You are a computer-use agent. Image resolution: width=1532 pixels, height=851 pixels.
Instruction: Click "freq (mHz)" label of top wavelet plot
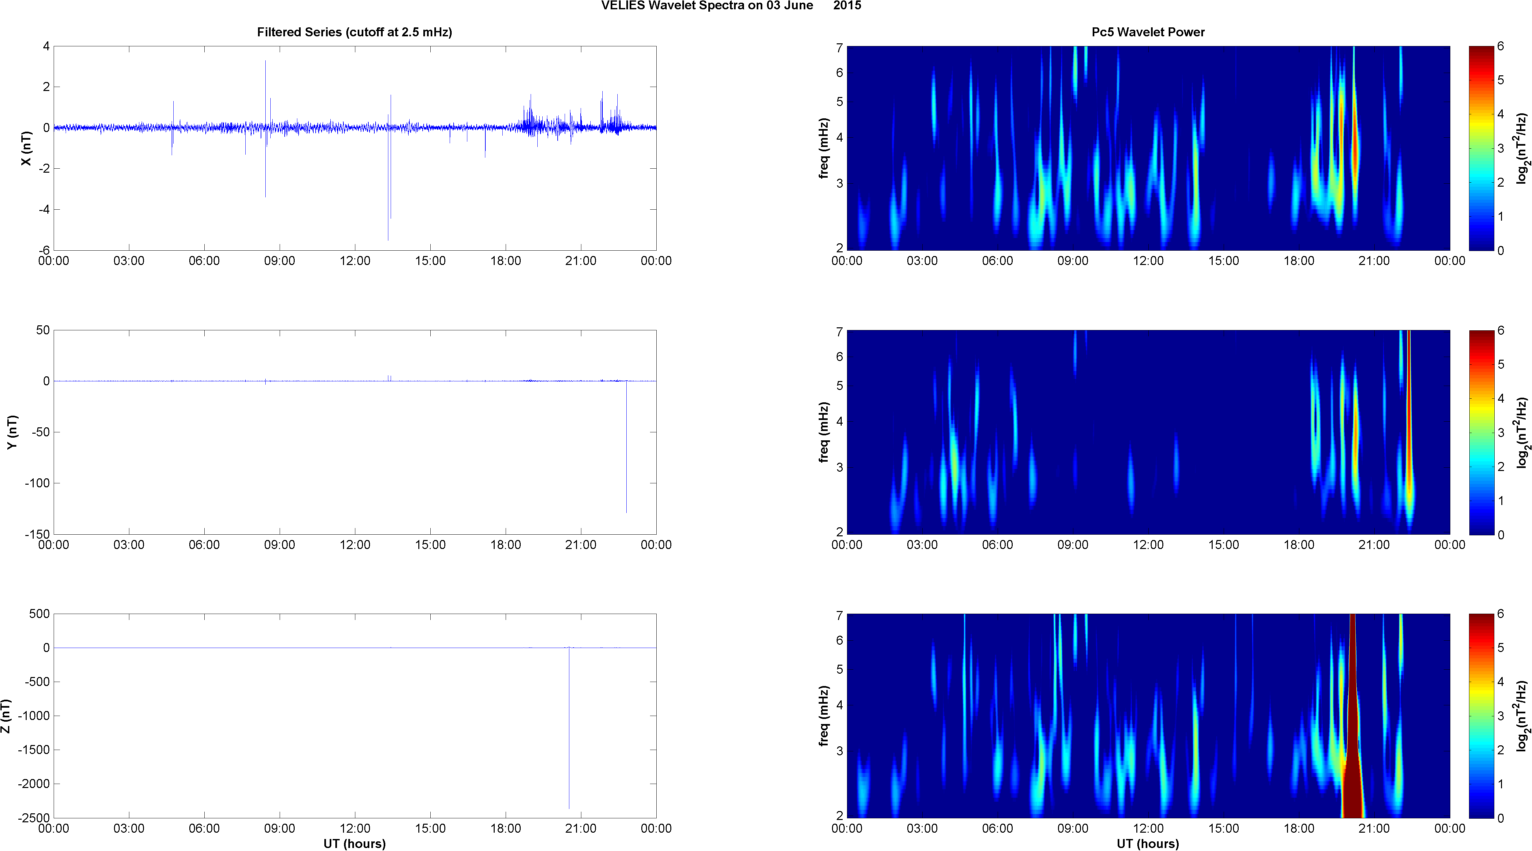824,148
